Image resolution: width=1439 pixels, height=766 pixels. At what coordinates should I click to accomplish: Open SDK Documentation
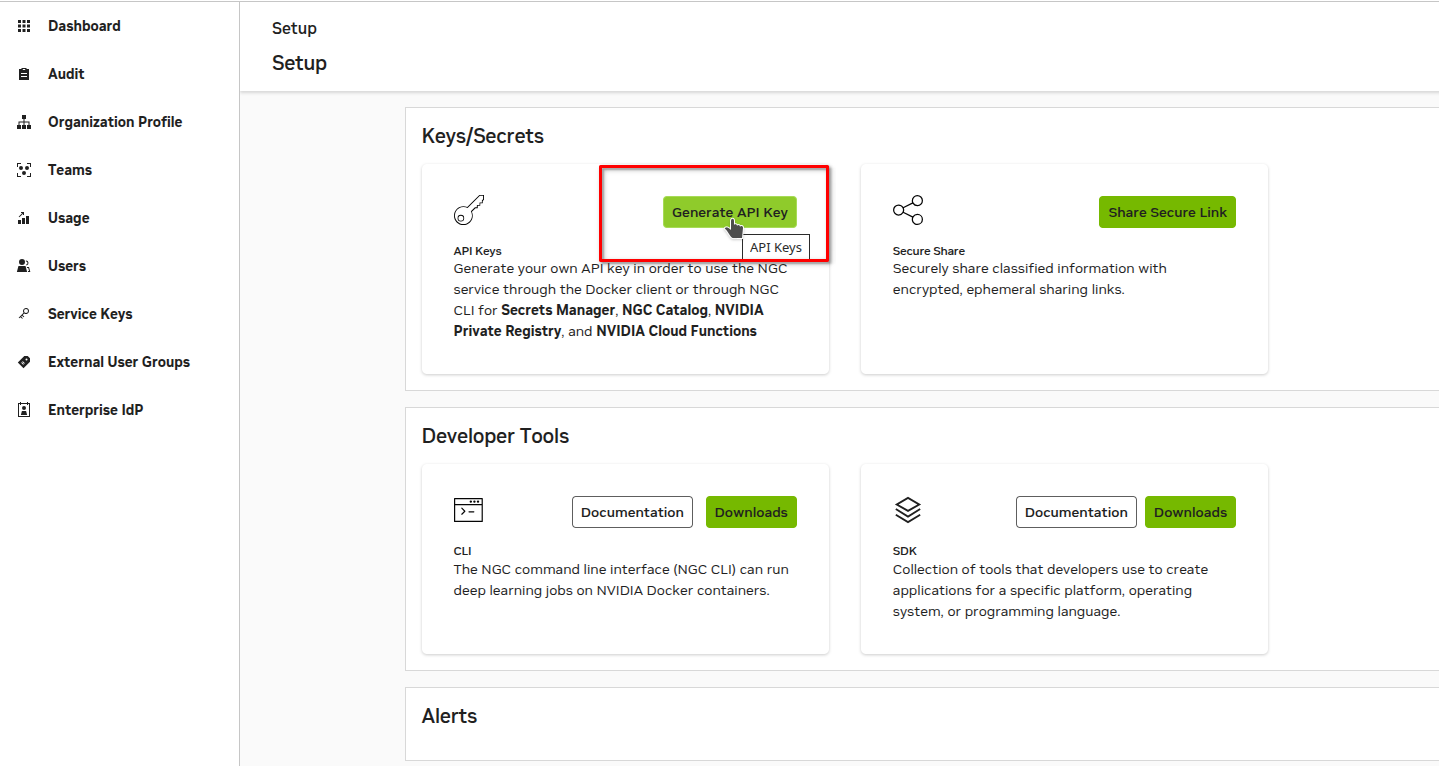point(1076,512)
